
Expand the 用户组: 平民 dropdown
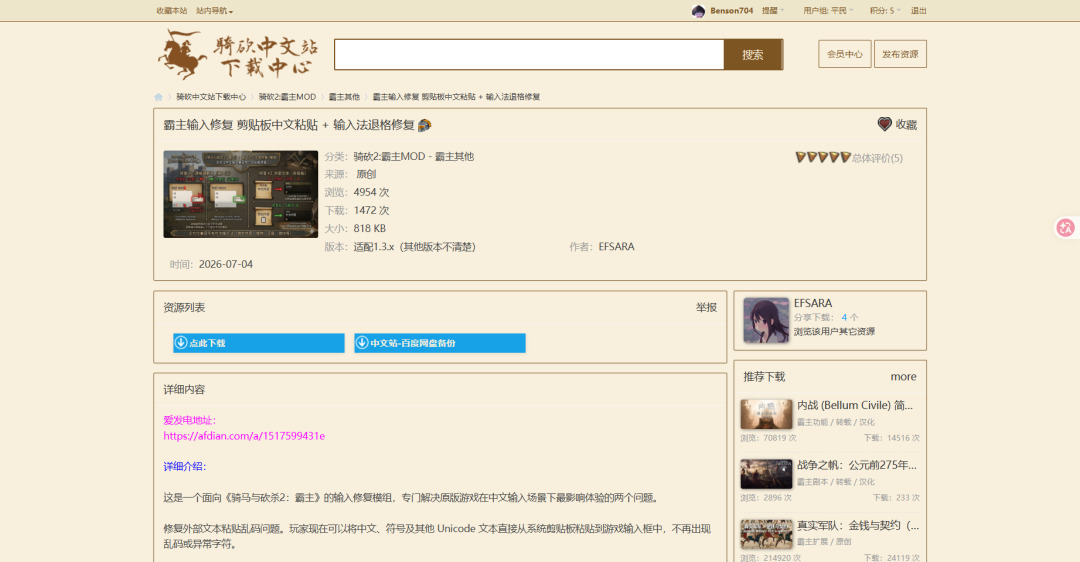(x=827, y=10)
